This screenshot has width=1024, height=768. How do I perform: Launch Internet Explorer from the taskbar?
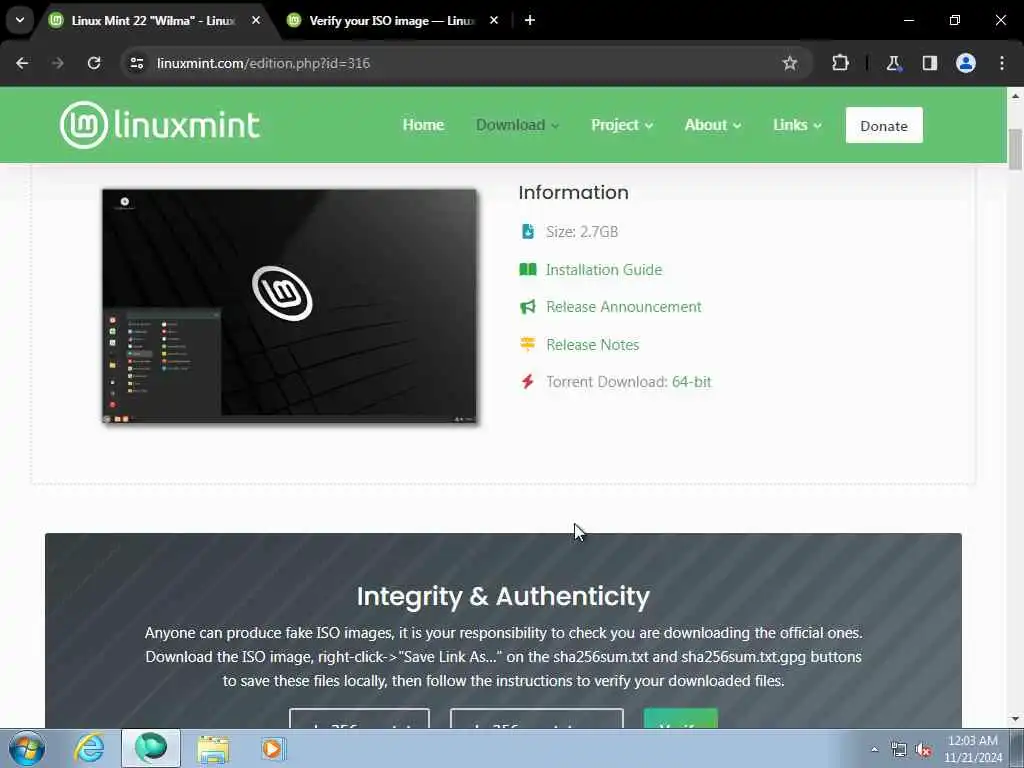click(x=89, y=748)
